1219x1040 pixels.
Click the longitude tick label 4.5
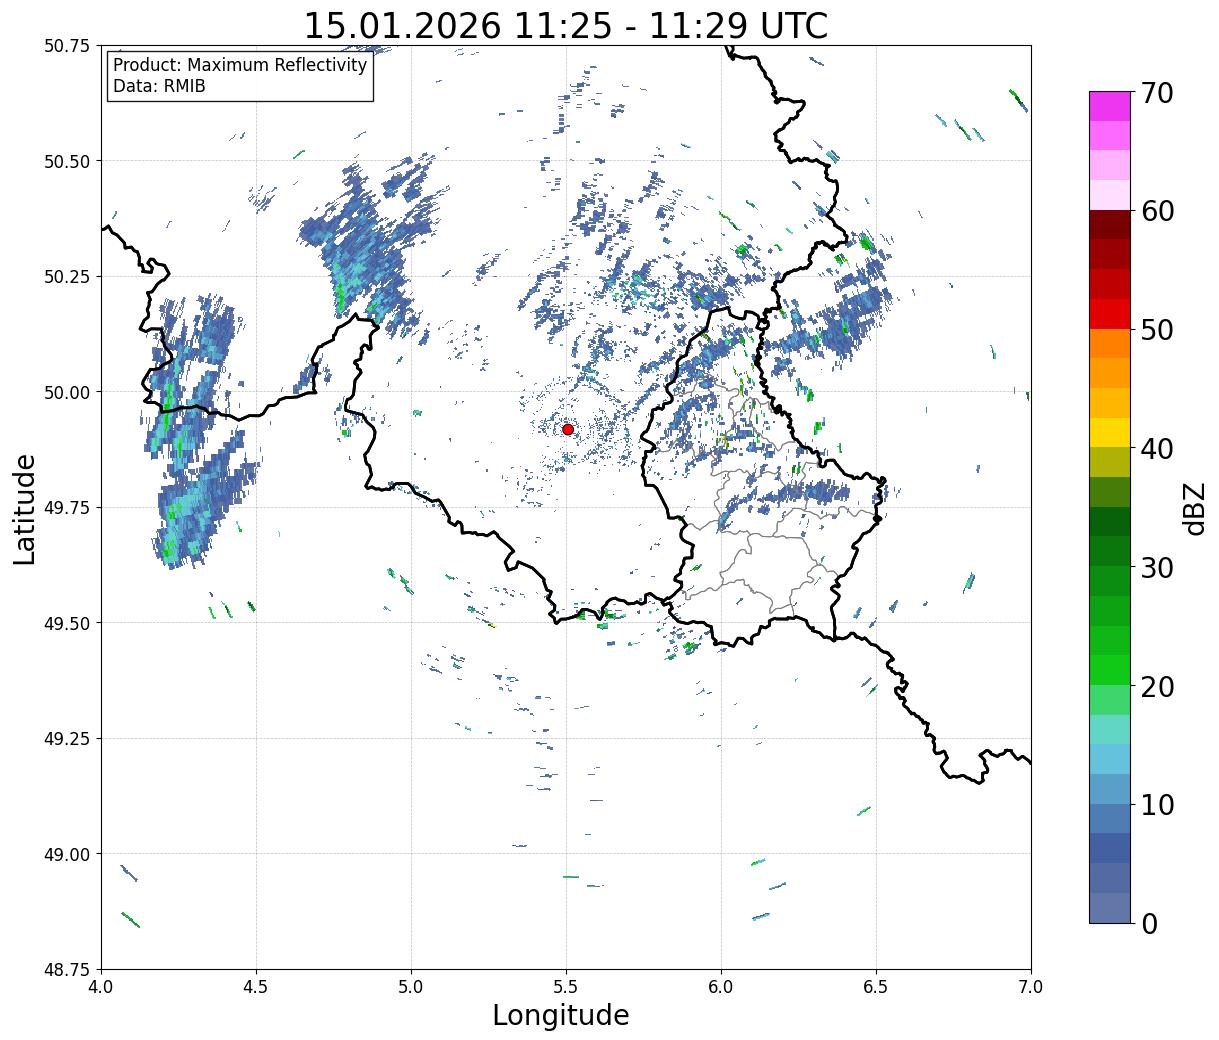[x=256, y=987]
